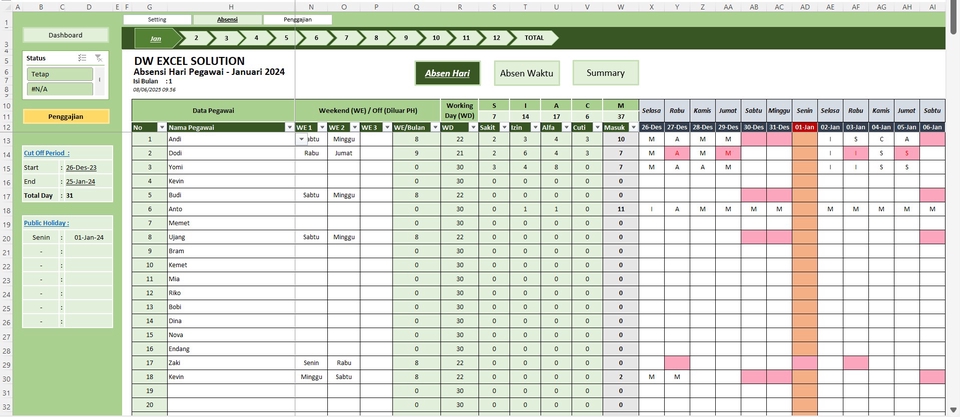Screen dimensions: 960x417
Task: Switch to the Setting tab
Action: [157, 20]
